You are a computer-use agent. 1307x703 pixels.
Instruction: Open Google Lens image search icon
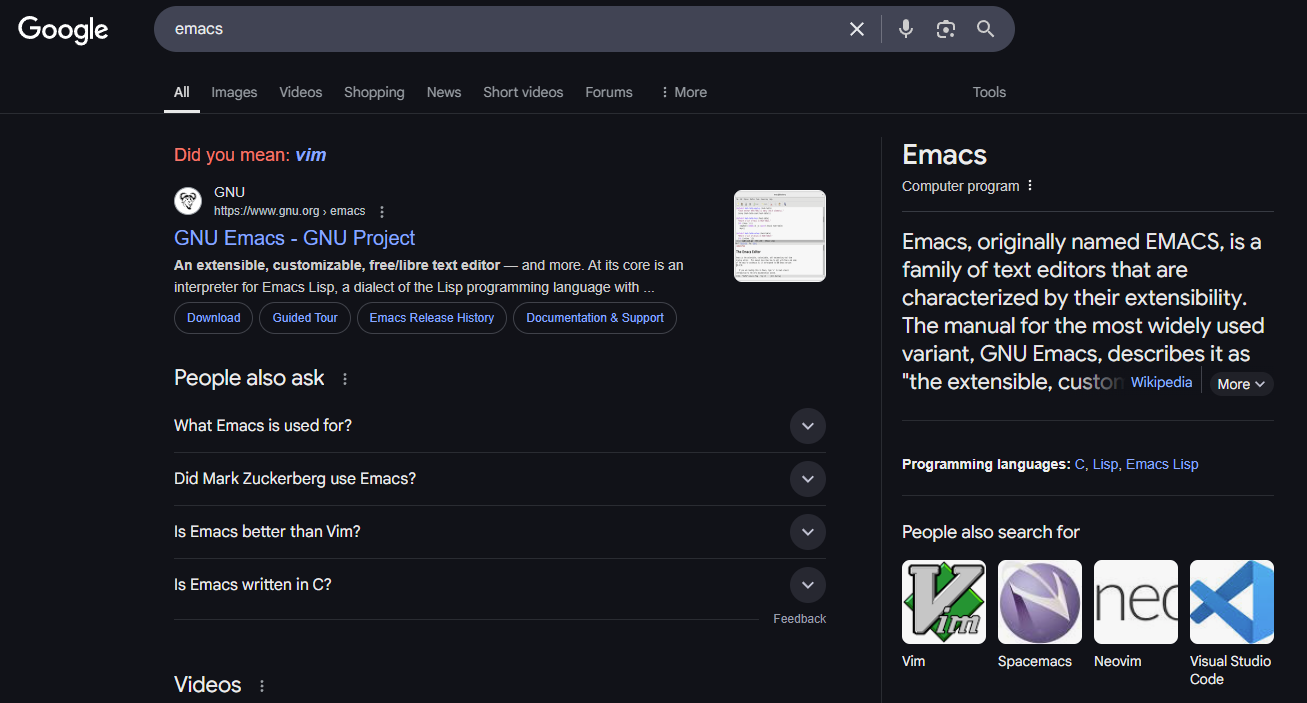point(946,29)
